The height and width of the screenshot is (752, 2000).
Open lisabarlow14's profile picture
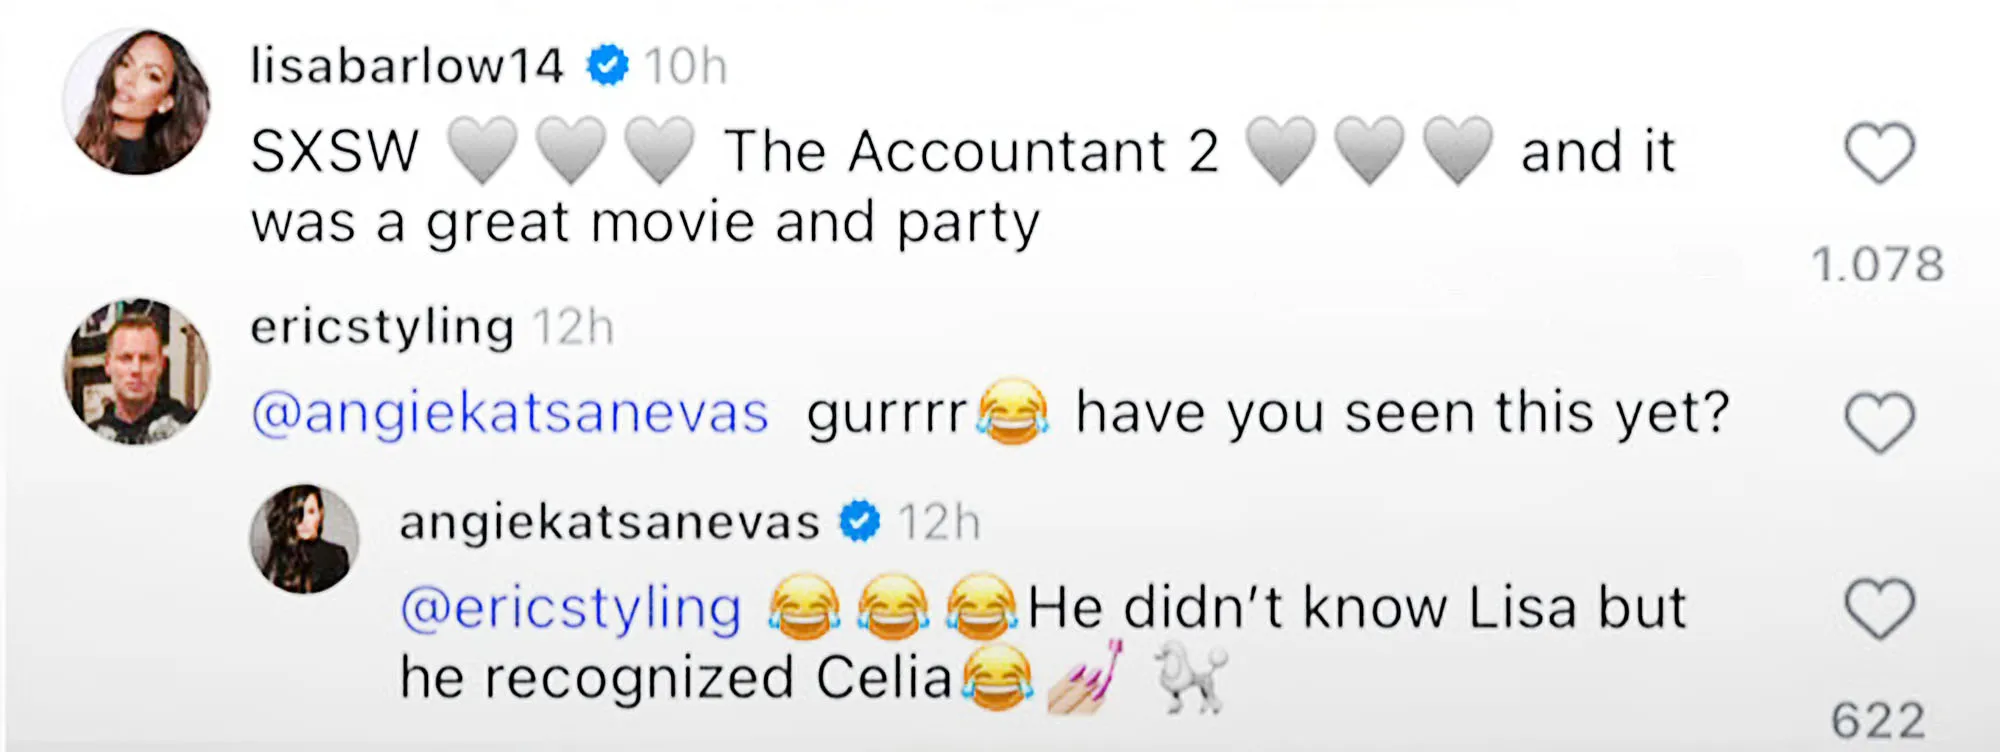(x=137, y=102)
